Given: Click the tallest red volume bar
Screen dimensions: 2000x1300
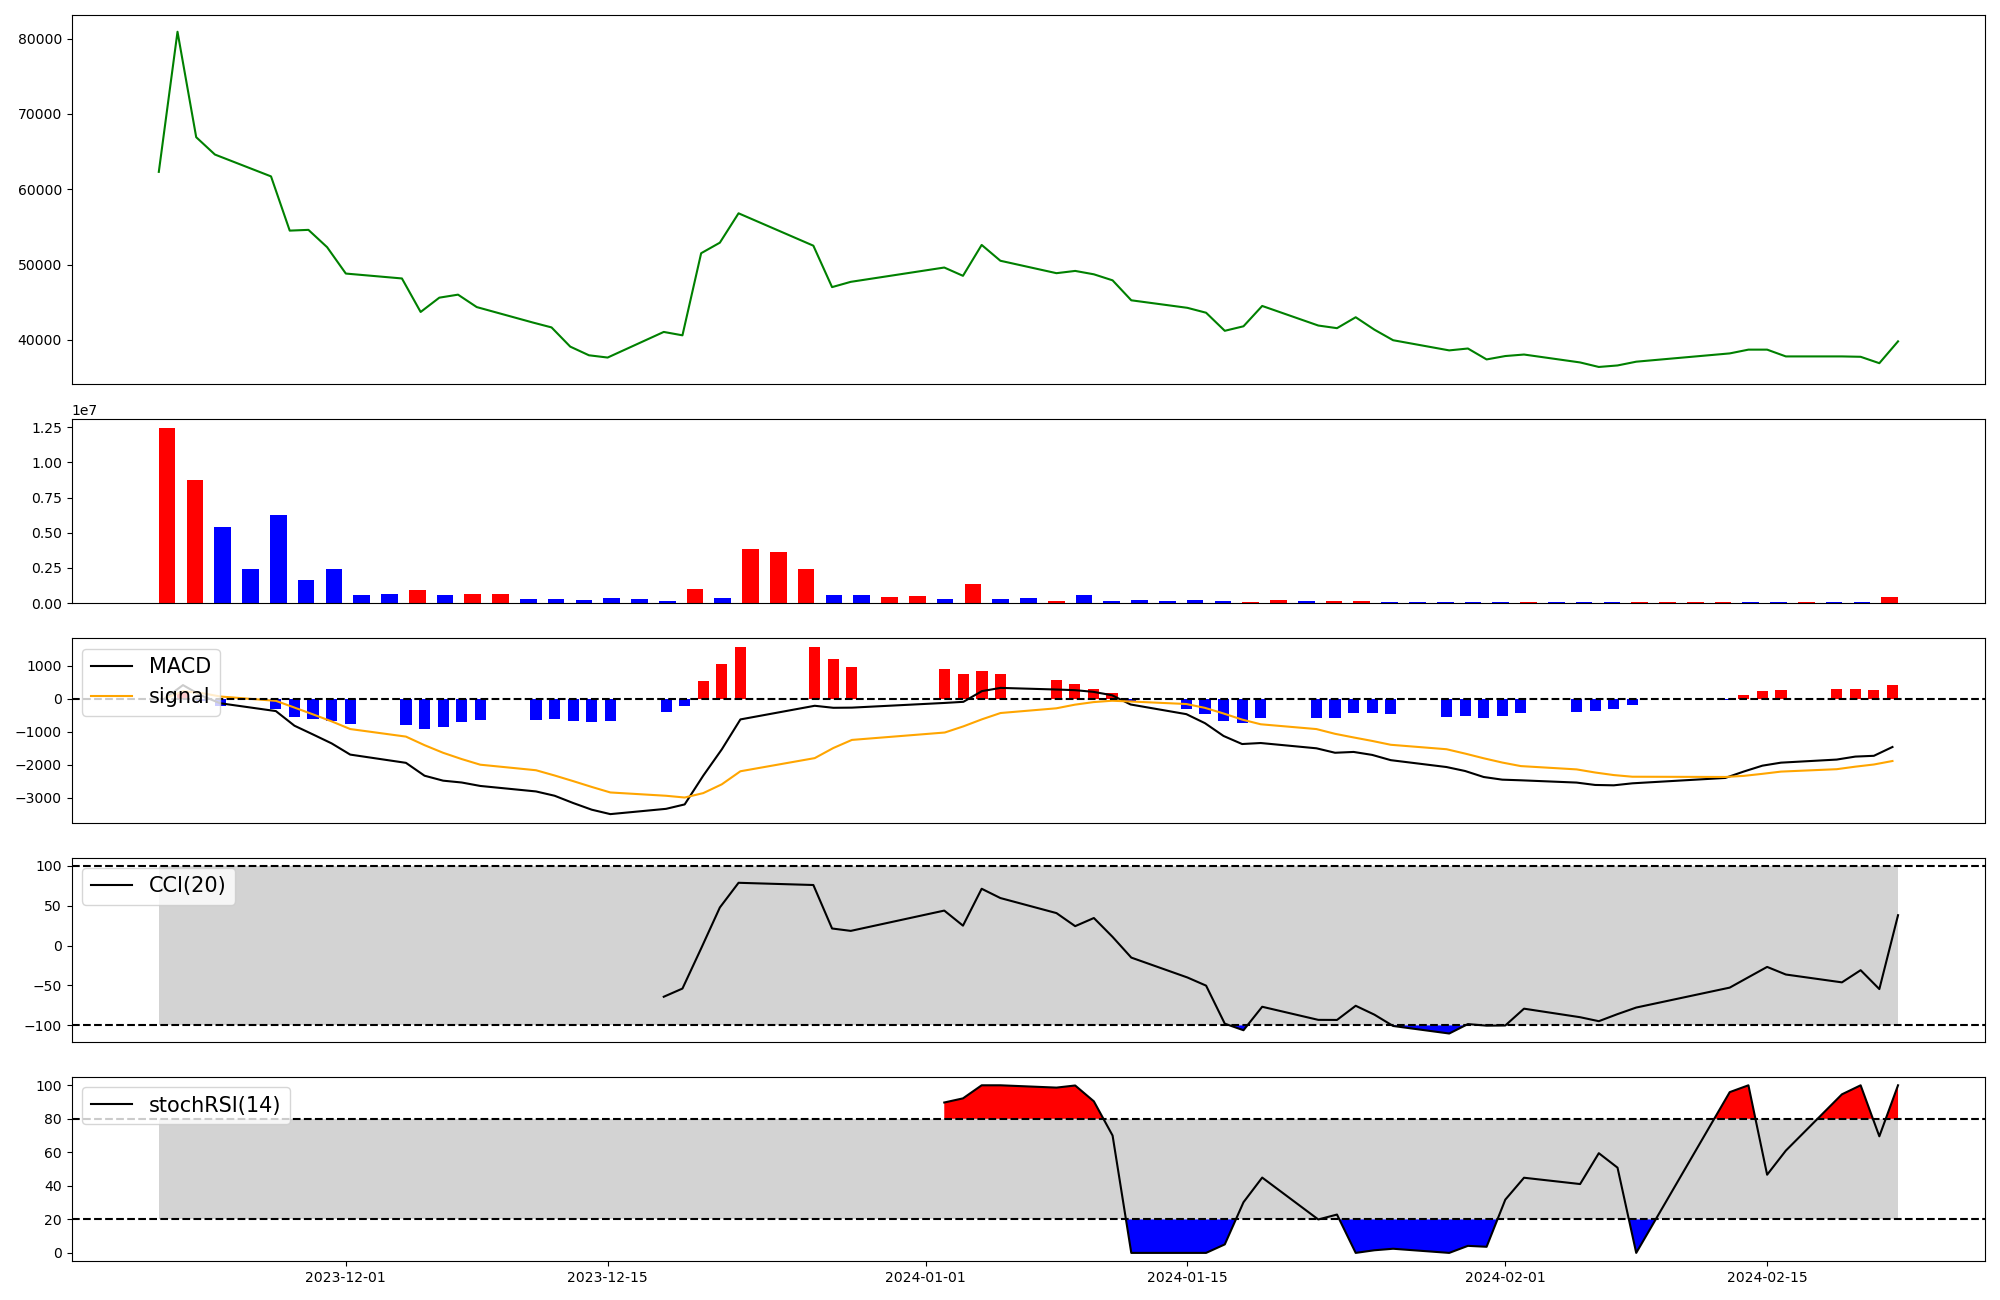Looking at the screenshot, I should point(167,515).
